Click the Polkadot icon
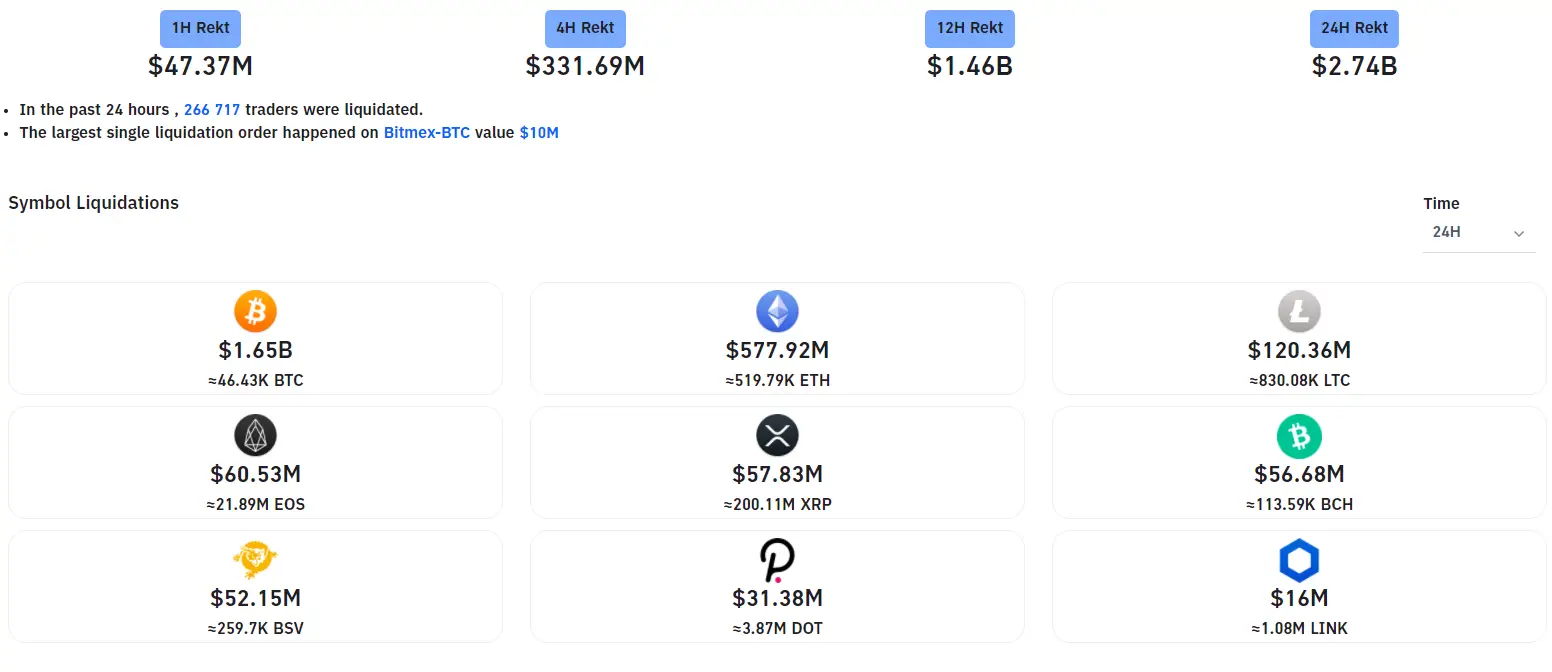The image size is (1552, 672). coord(777,560)
